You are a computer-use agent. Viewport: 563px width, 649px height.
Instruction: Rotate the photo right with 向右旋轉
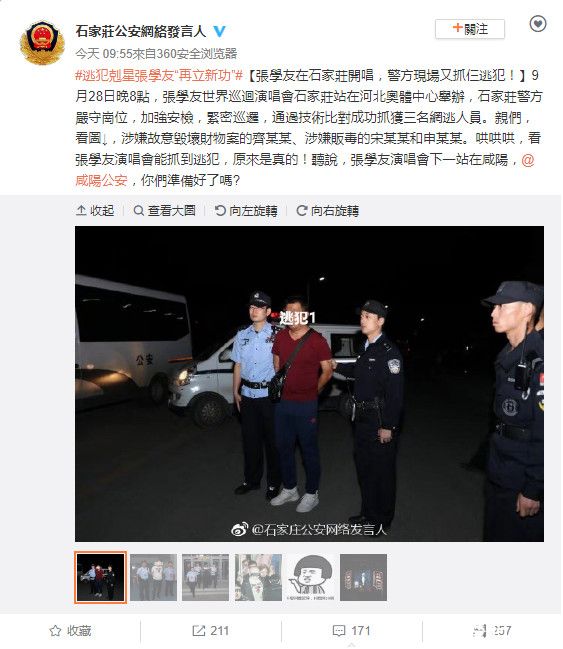click(327, 211)
